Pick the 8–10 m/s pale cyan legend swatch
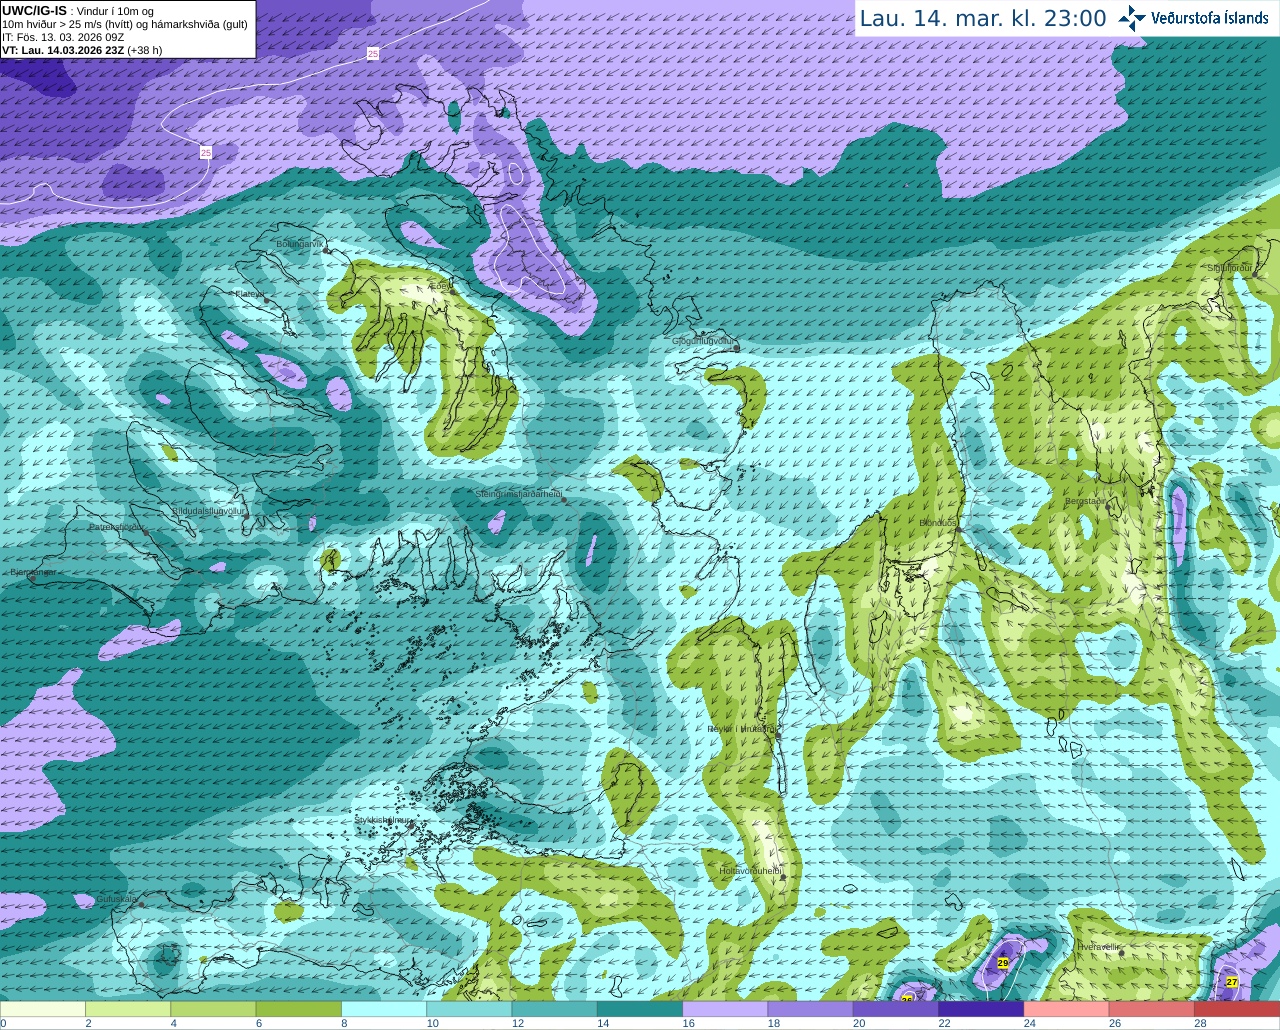This screenshot has height=1030, width=1280. [384, 1009]
